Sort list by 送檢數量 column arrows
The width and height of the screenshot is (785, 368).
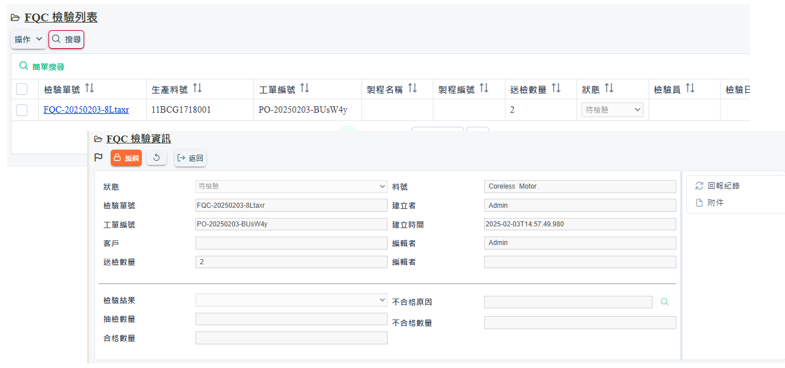pyautogui.click(x=556, y=89)
